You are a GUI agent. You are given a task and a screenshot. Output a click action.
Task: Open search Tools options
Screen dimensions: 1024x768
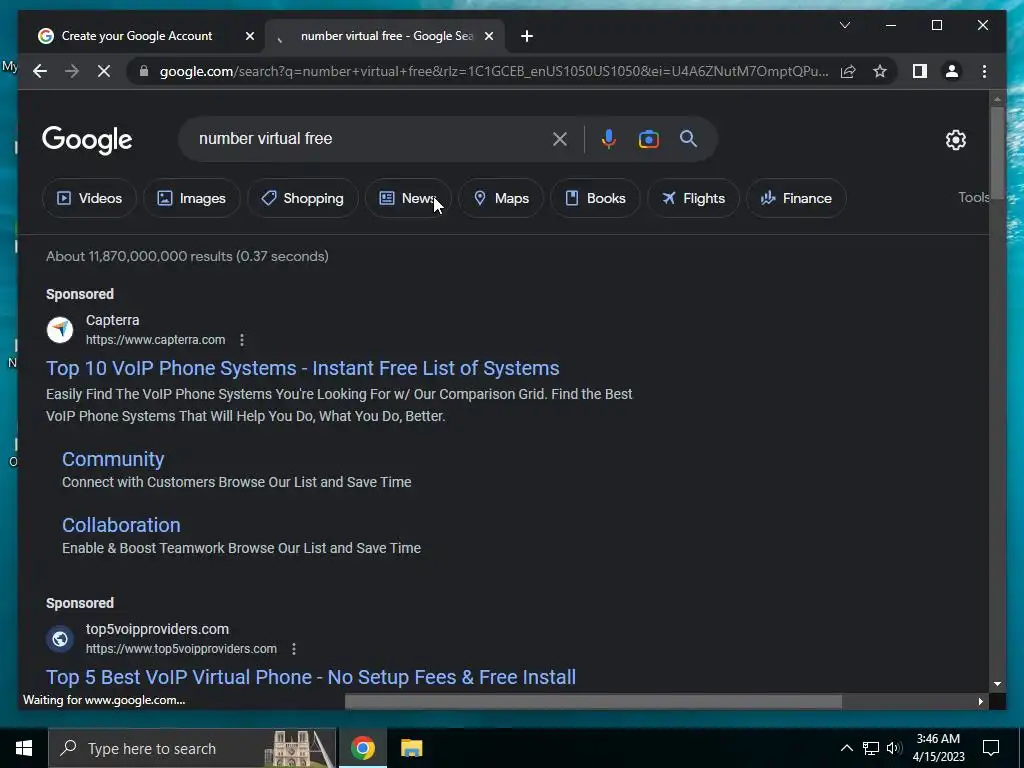coord(973,197)
